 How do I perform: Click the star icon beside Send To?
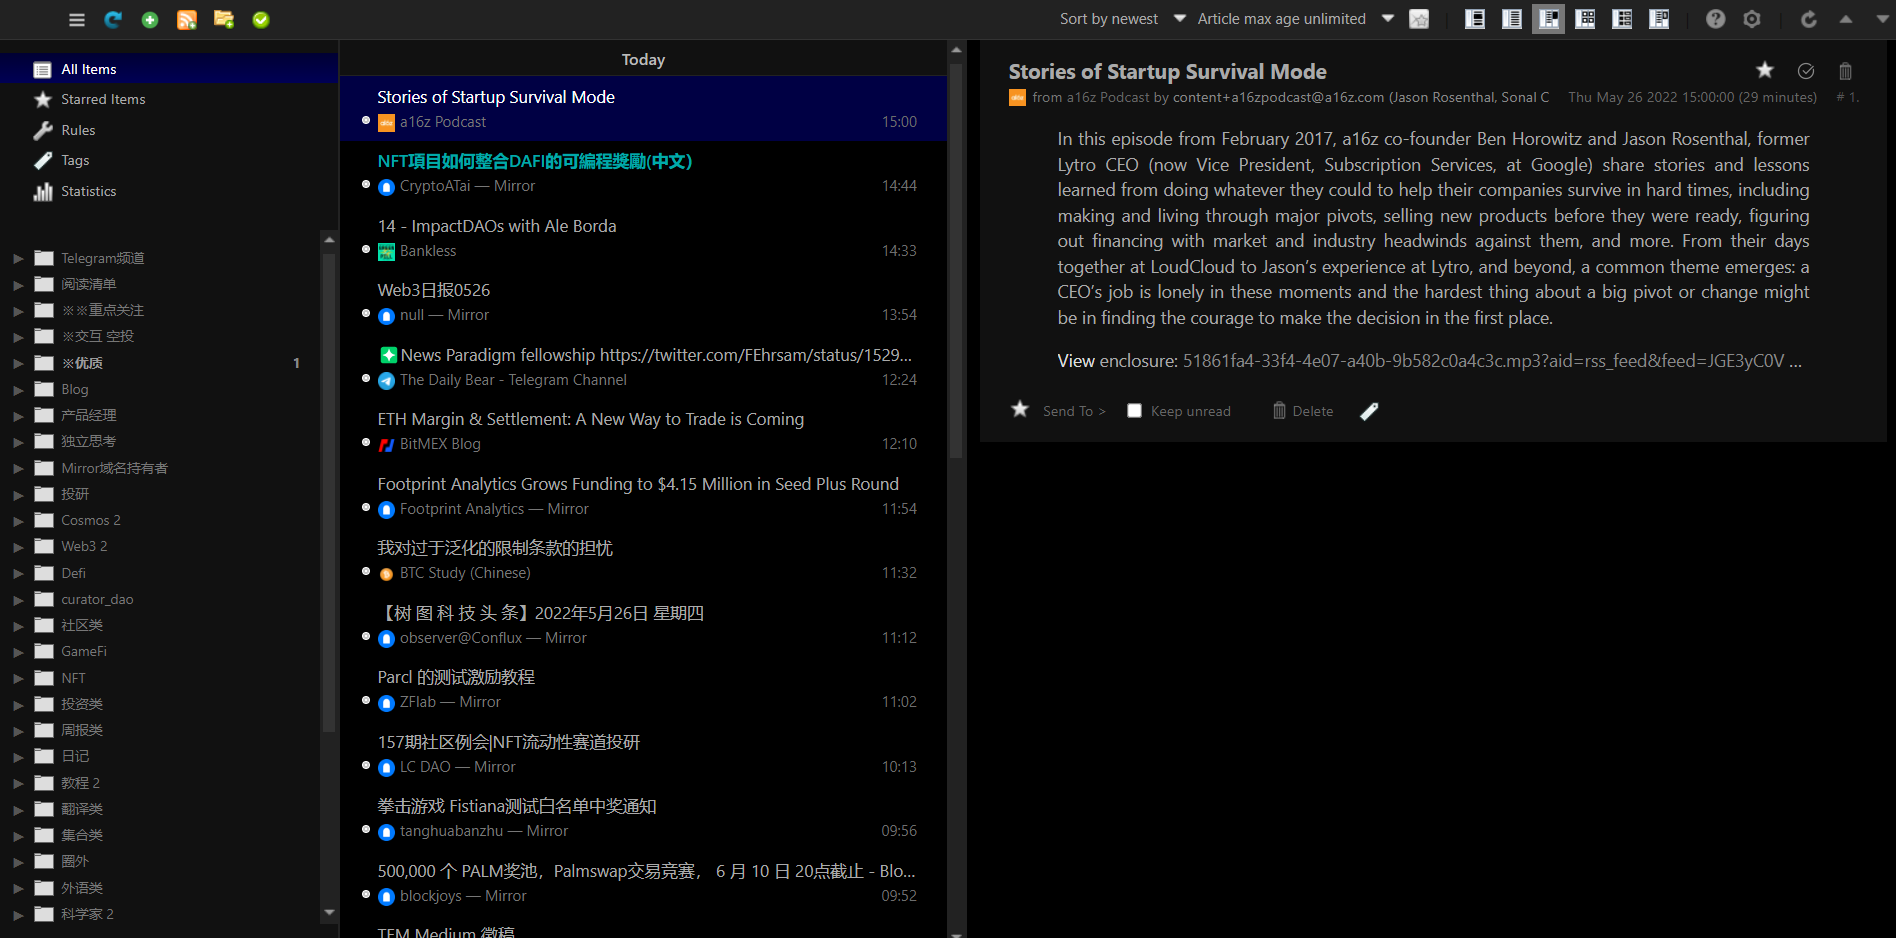[x=1020, y=409]
